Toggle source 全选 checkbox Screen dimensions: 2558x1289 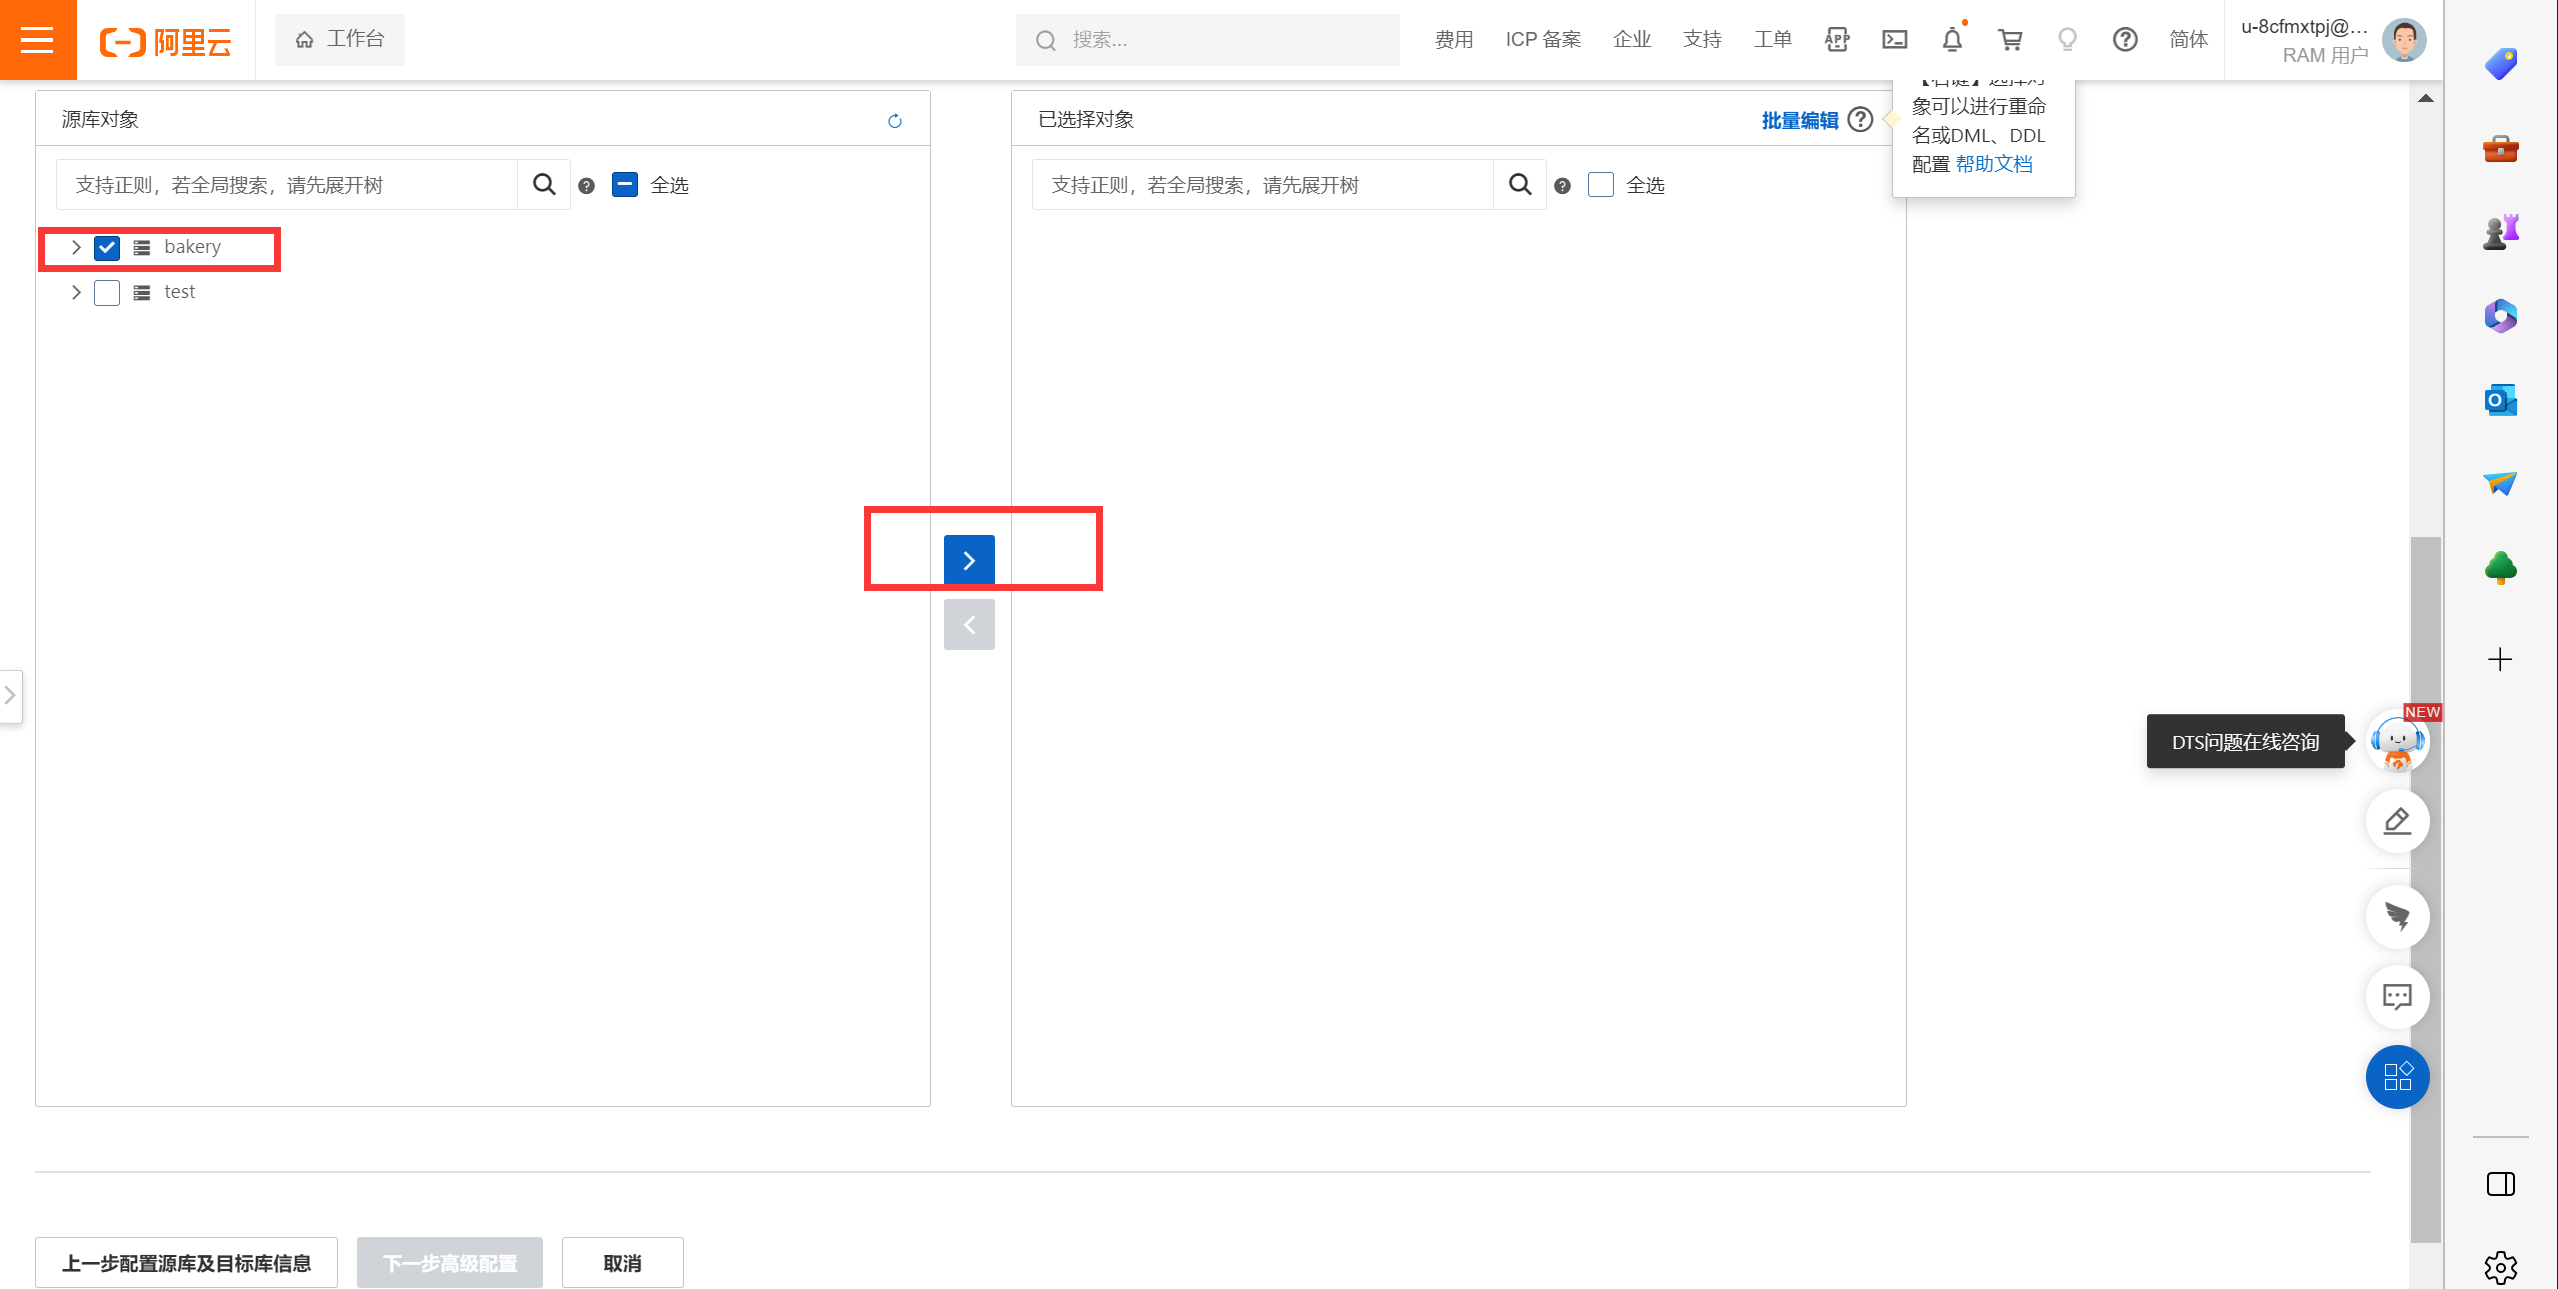click(625, 185)
